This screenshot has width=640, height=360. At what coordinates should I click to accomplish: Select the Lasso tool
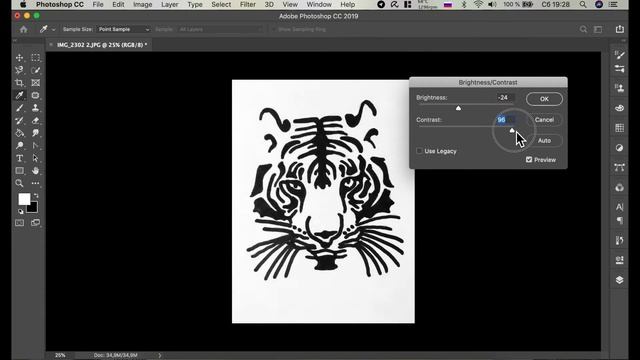[19, 70]
